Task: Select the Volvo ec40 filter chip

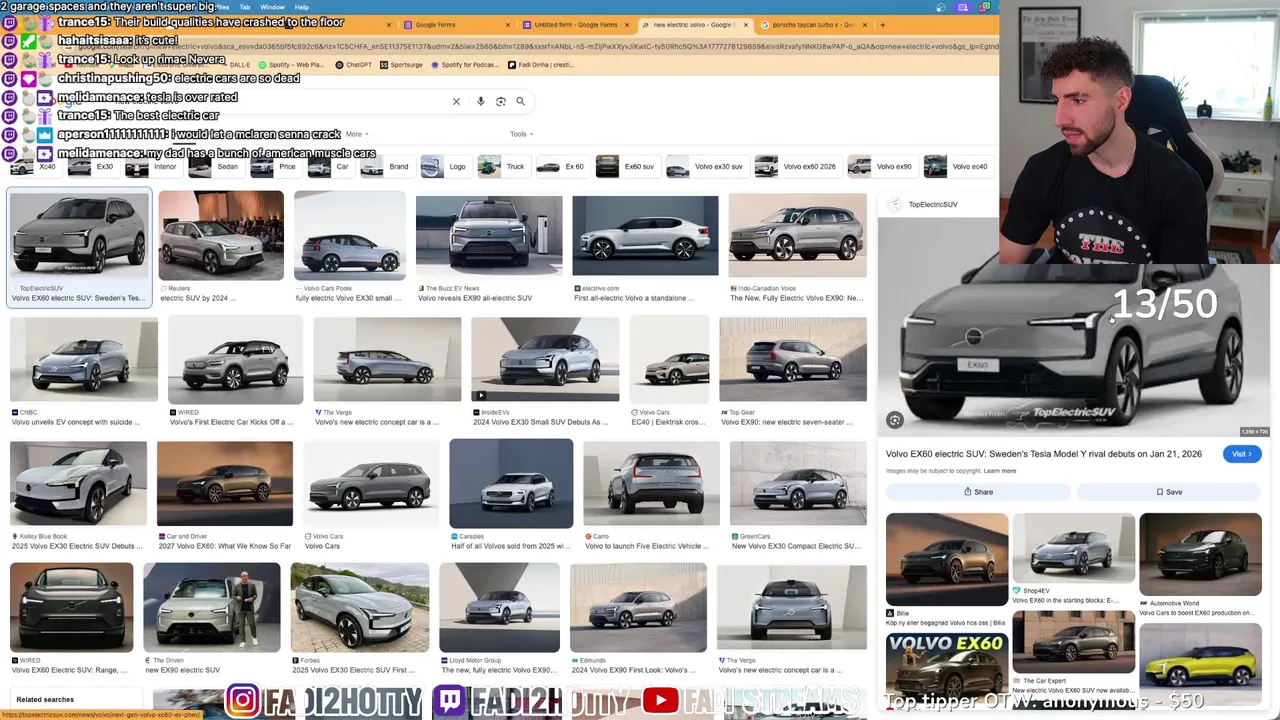Action: [x=958, y=167]
